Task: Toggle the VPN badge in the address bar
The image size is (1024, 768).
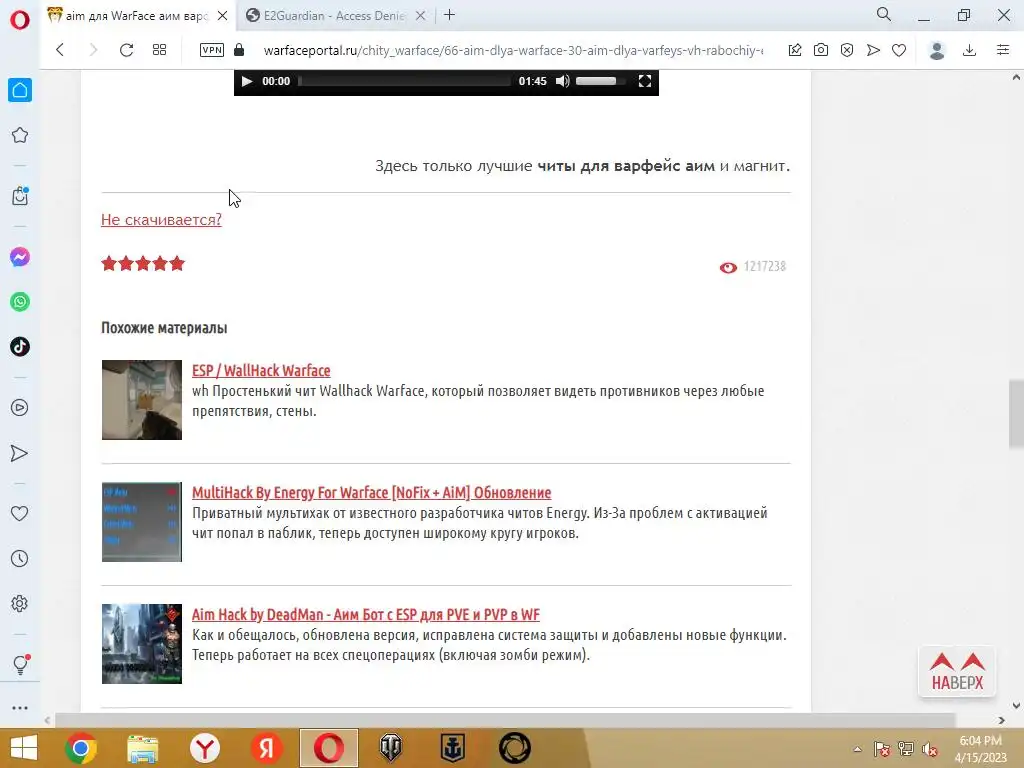Action: 212,50
